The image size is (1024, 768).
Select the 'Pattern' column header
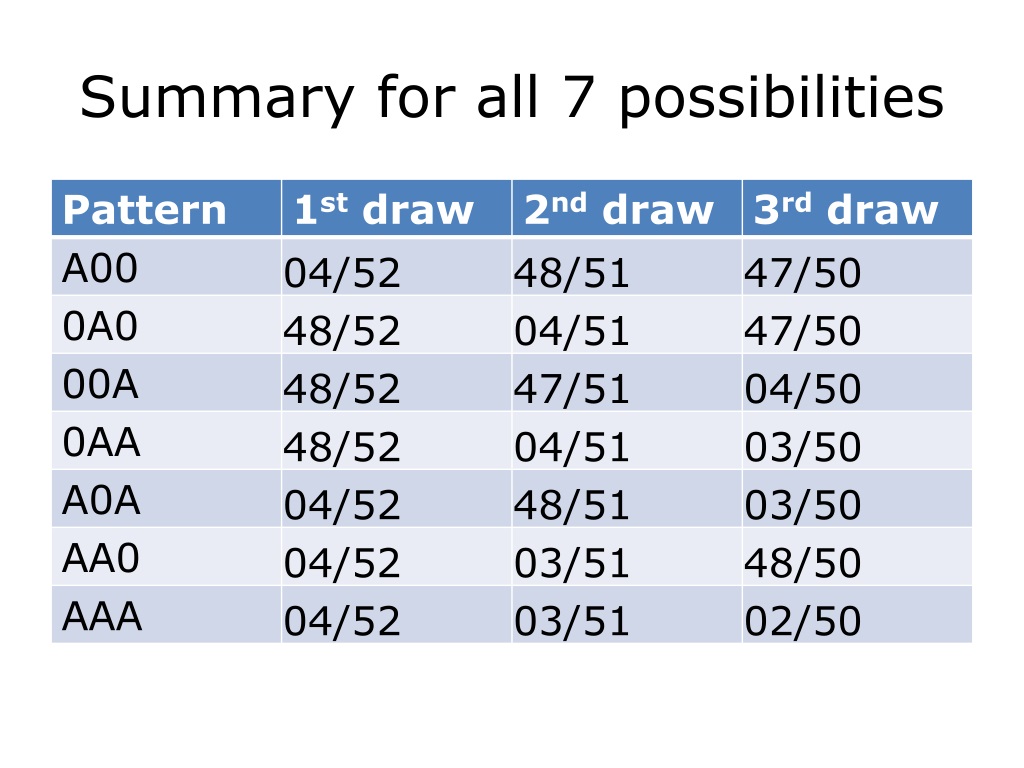pyautogui.click(x=167, y=208)
